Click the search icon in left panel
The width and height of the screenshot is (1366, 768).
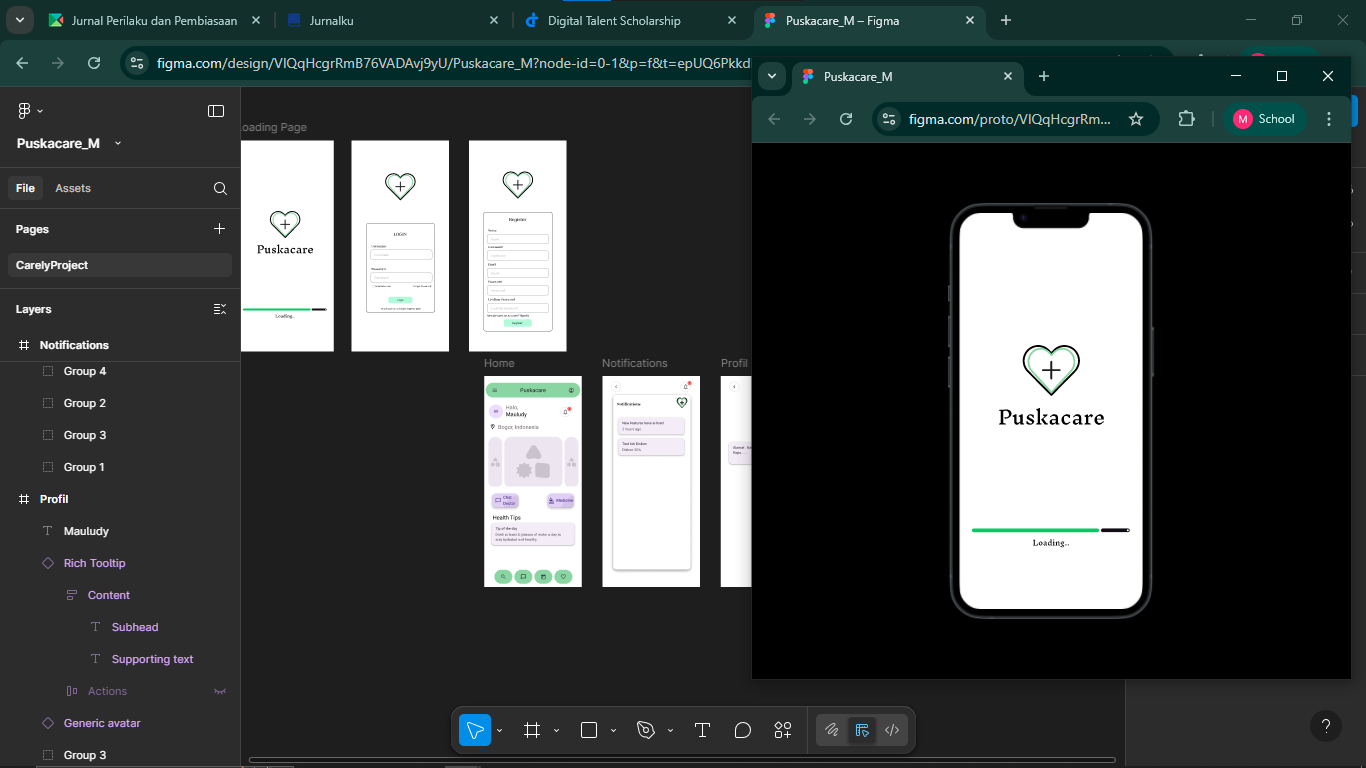[x=220, y=188]
